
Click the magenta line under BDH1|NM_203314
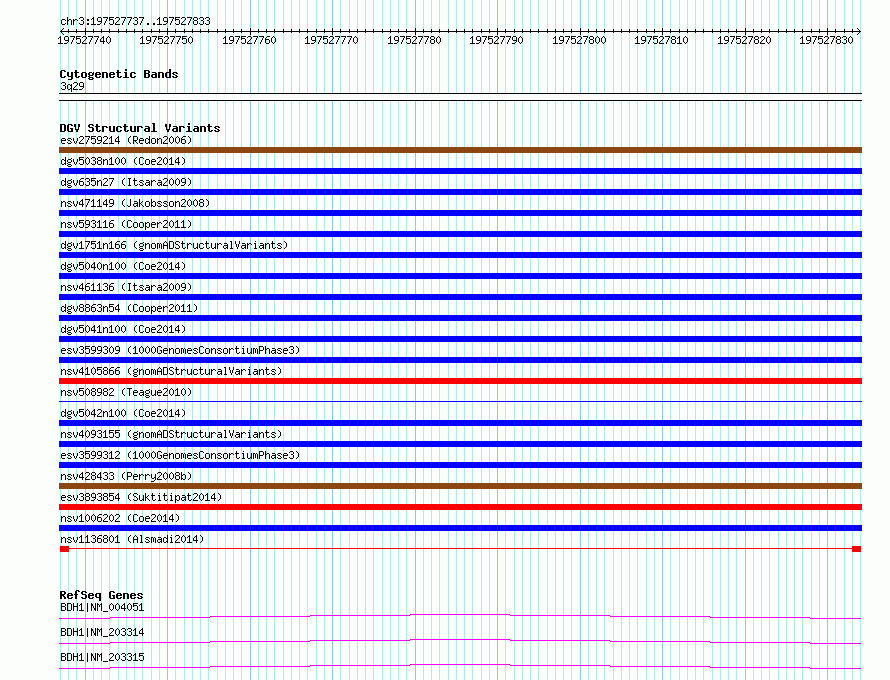460,641
